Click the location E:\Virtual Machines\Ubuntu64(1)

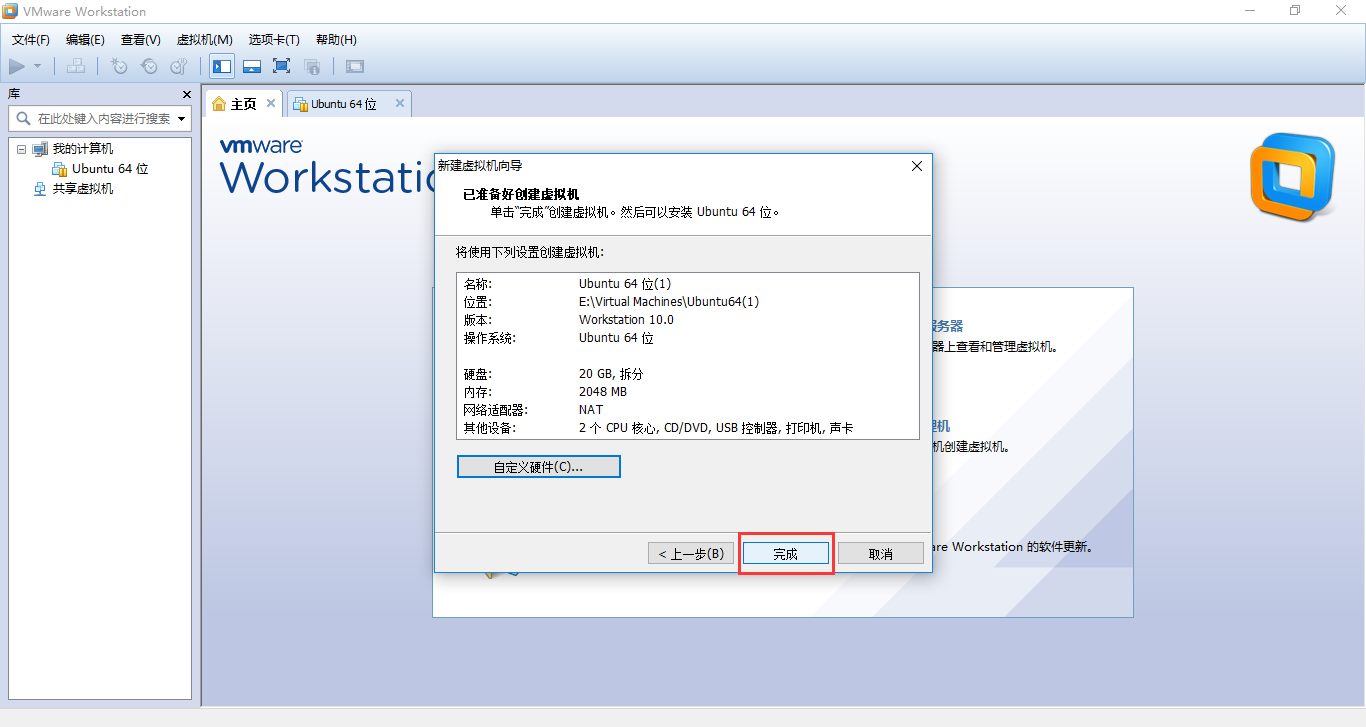point(669,302)
